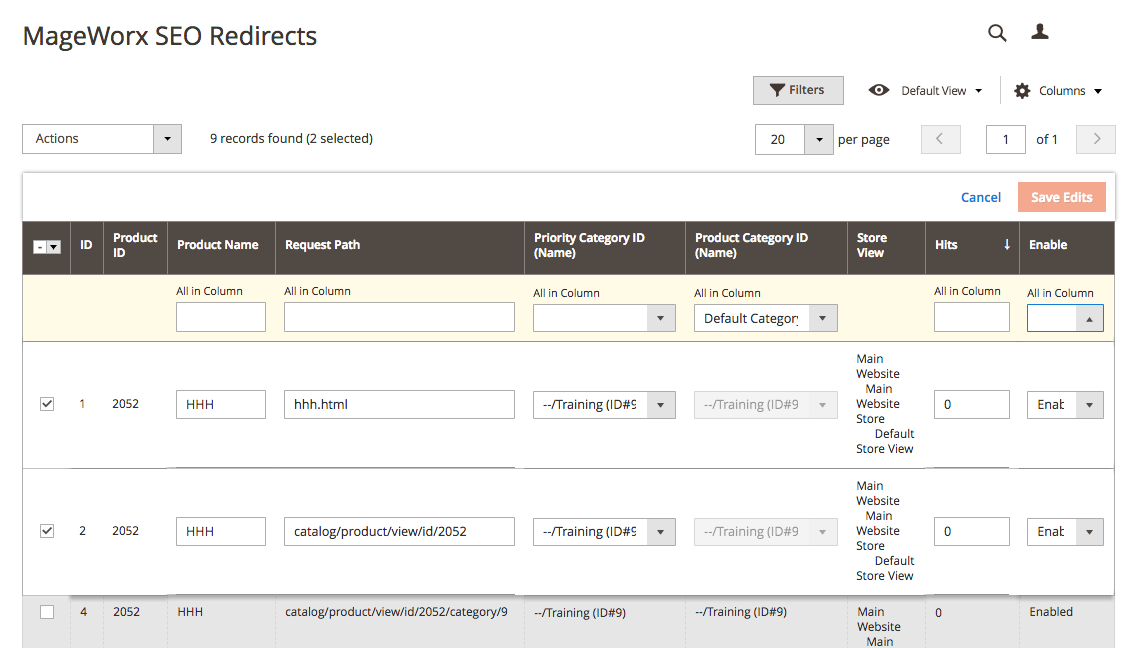The image size is (1127, 648).
Task: Click the Save Edits button
Action: pos(1062,198)
